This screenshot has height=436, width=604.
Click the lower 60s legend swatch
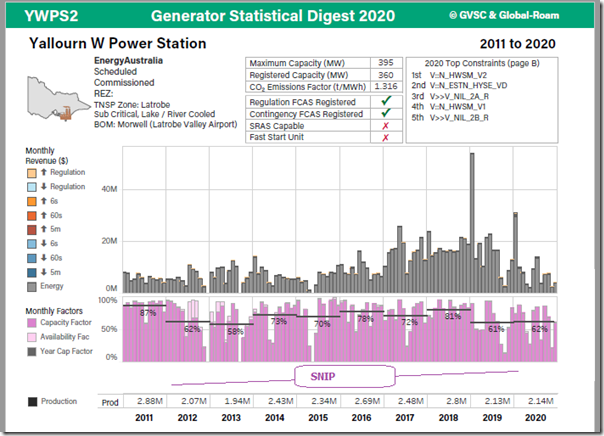click(32, 258)
